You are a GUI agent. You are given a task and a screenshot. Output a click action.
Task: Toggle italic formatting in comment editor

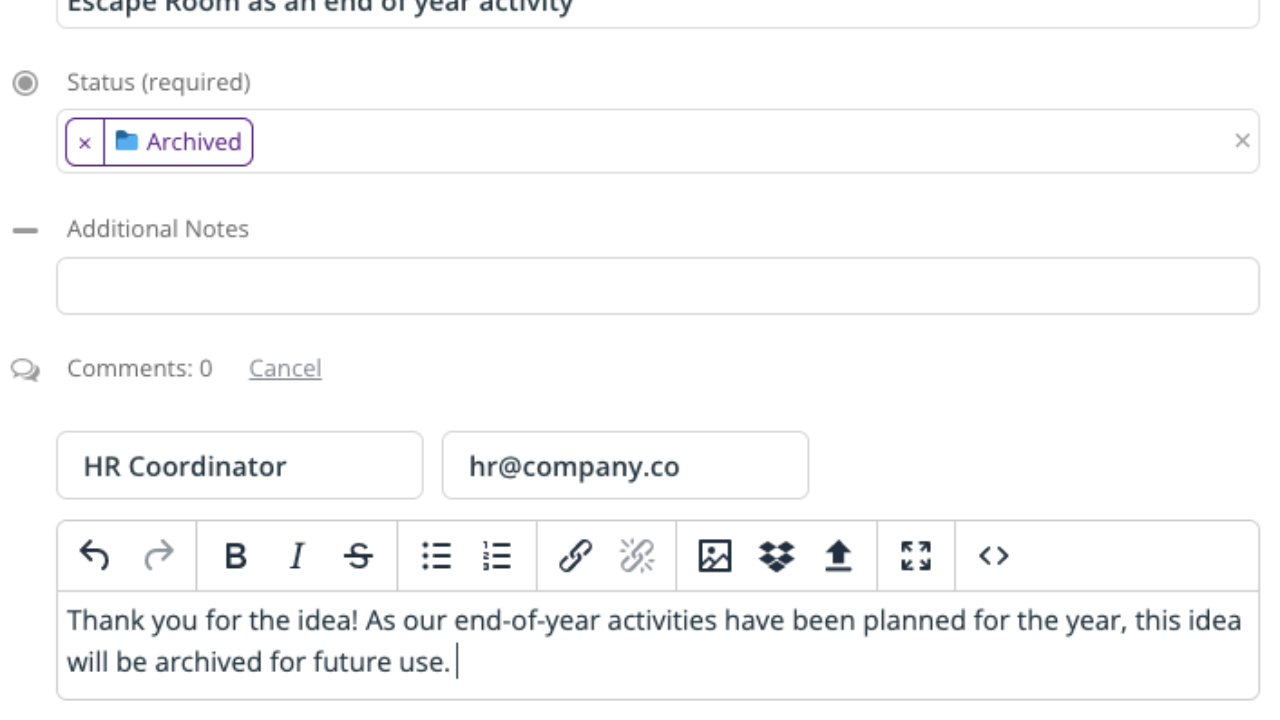coord(296,555)
